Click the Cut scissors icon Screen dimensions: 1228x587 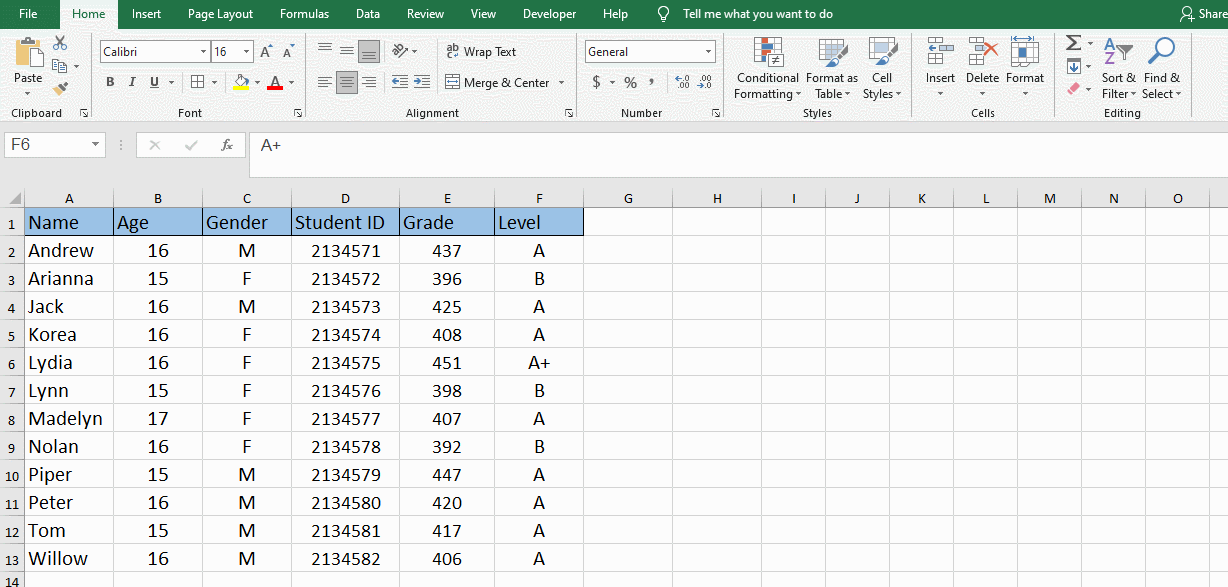click(x=60, y=44)
